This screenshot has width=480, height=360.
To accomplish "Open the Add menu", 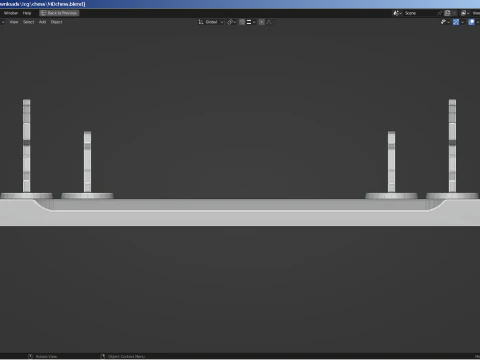I will pyautogui.click(x=42, y=22).
